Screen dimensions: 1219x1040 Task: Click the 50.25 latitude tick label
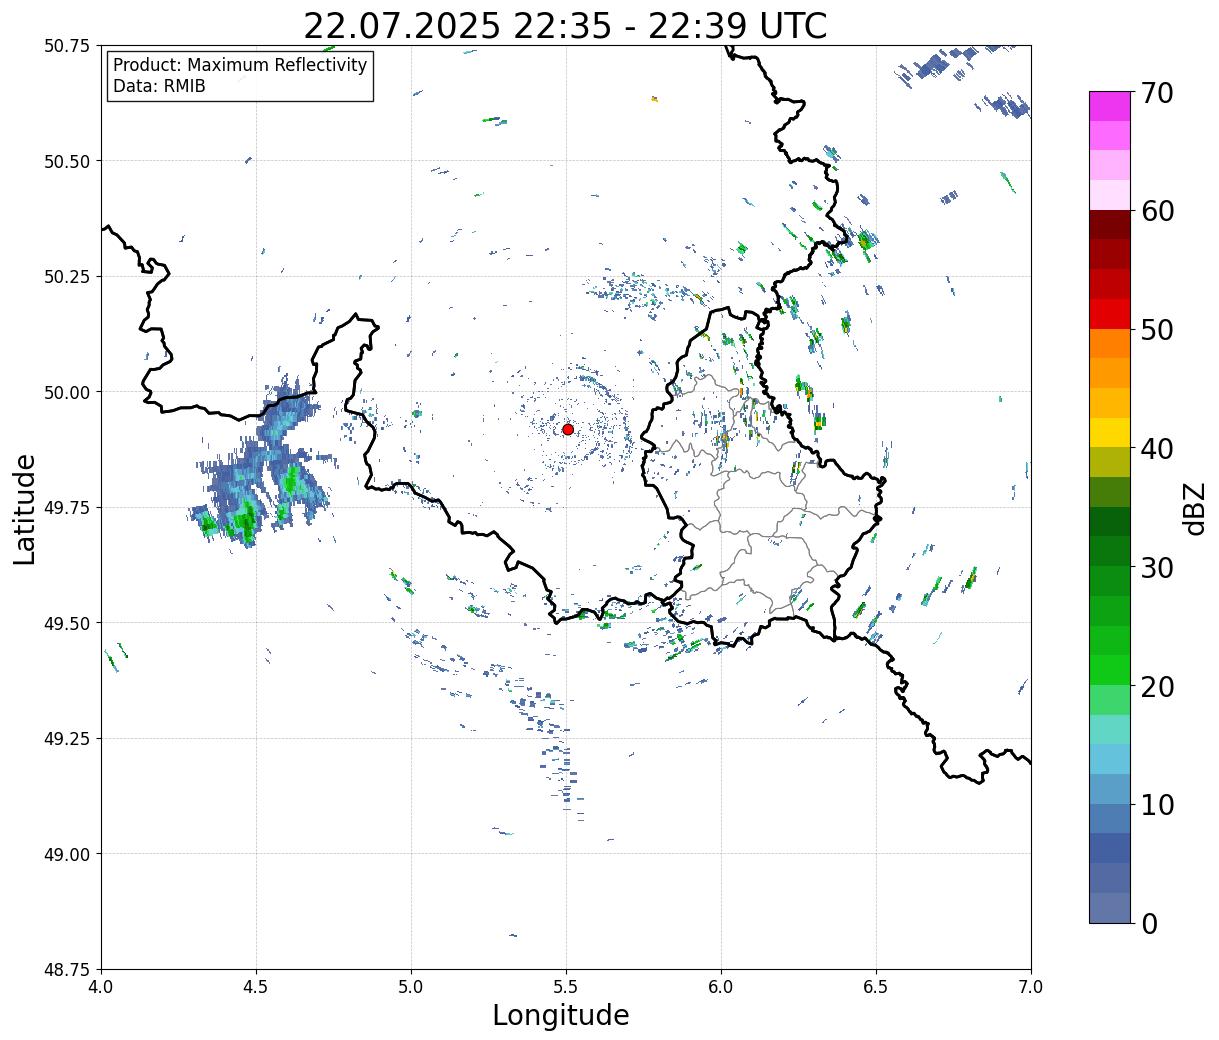point(66,277)
